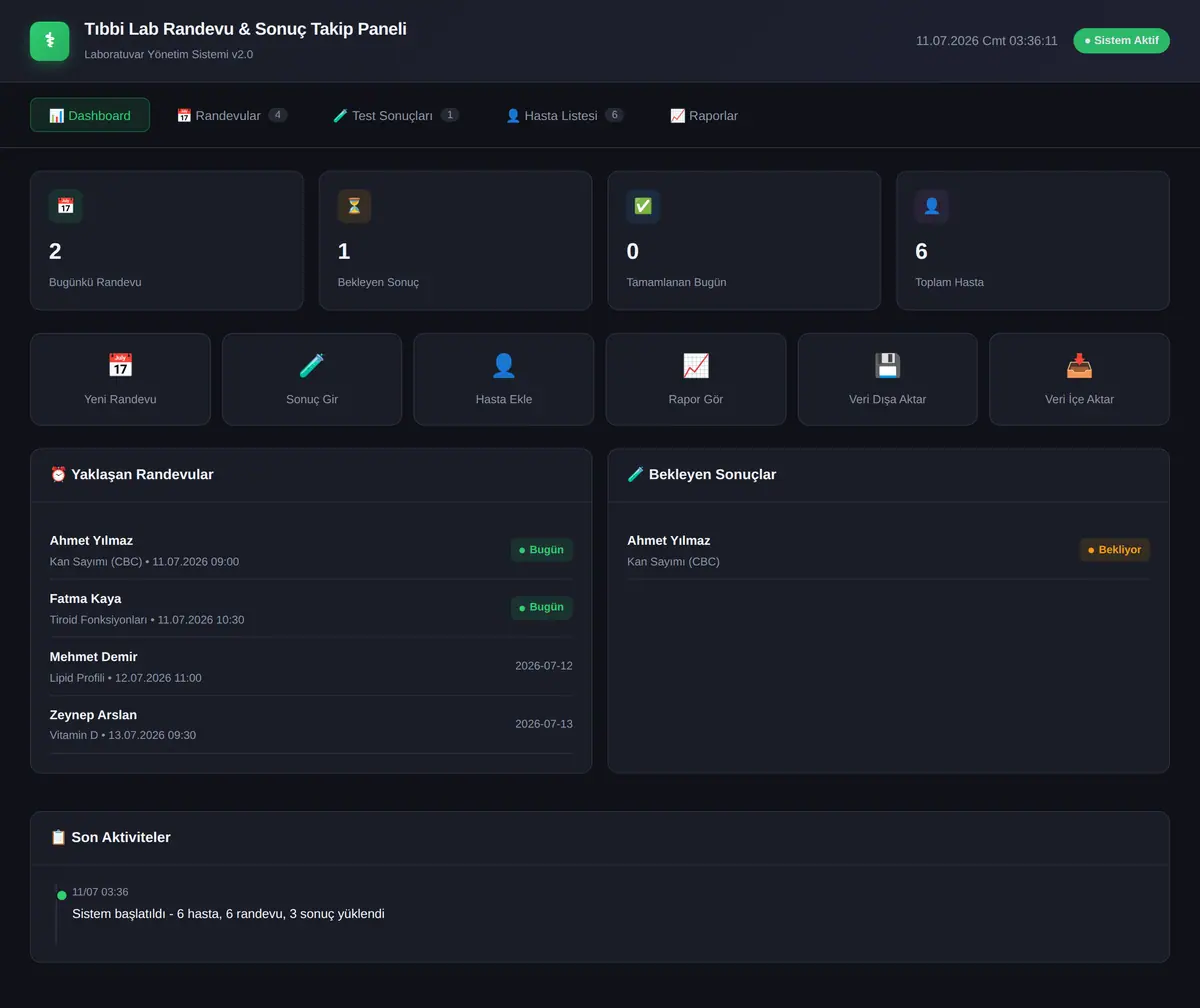Click the person icon on Toplam Hasta card

click(x=932, y=206)
